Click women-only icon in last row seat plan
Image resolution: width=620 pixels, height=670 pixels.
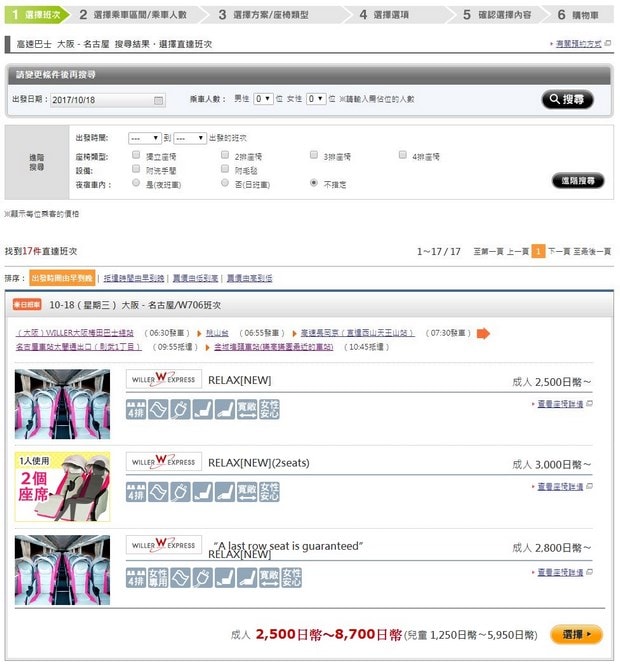pos(158,578)
